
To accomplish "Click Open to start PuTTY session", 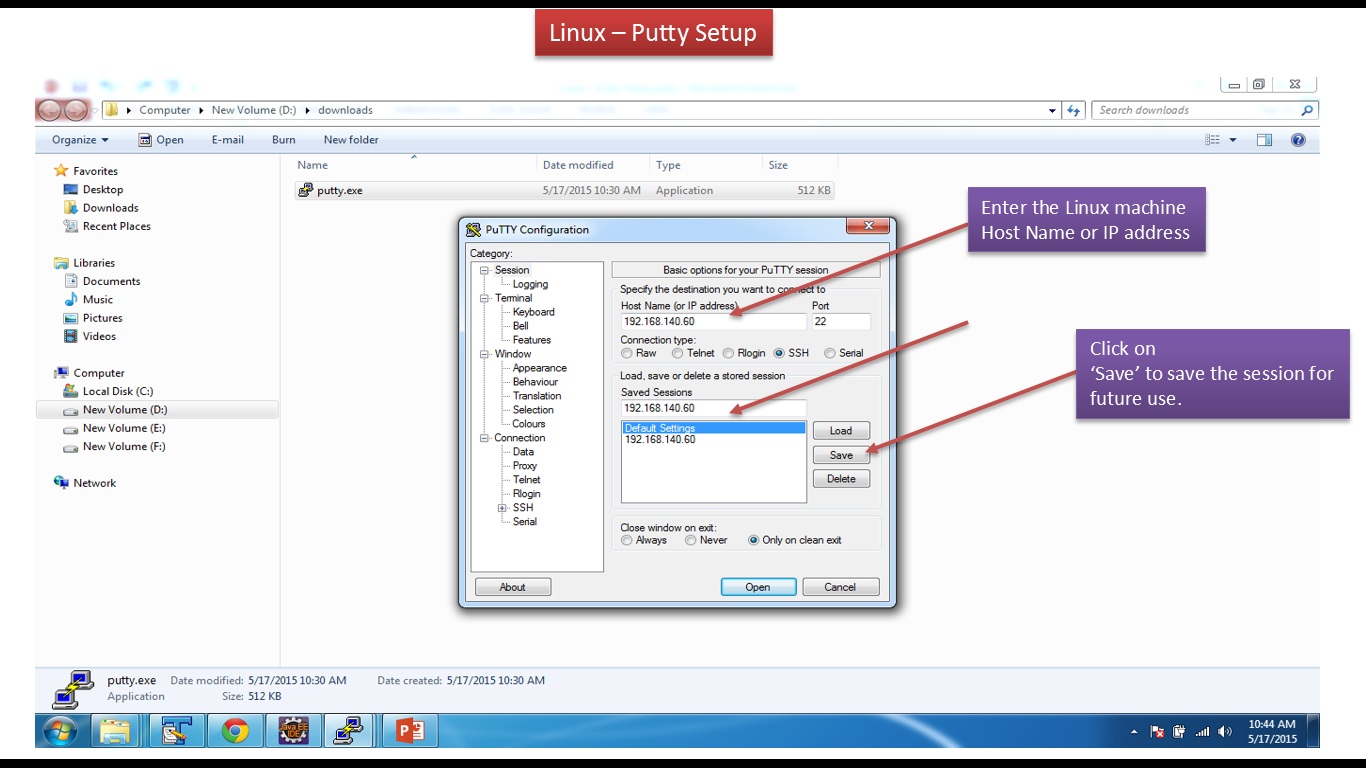I will click(758, 587).
